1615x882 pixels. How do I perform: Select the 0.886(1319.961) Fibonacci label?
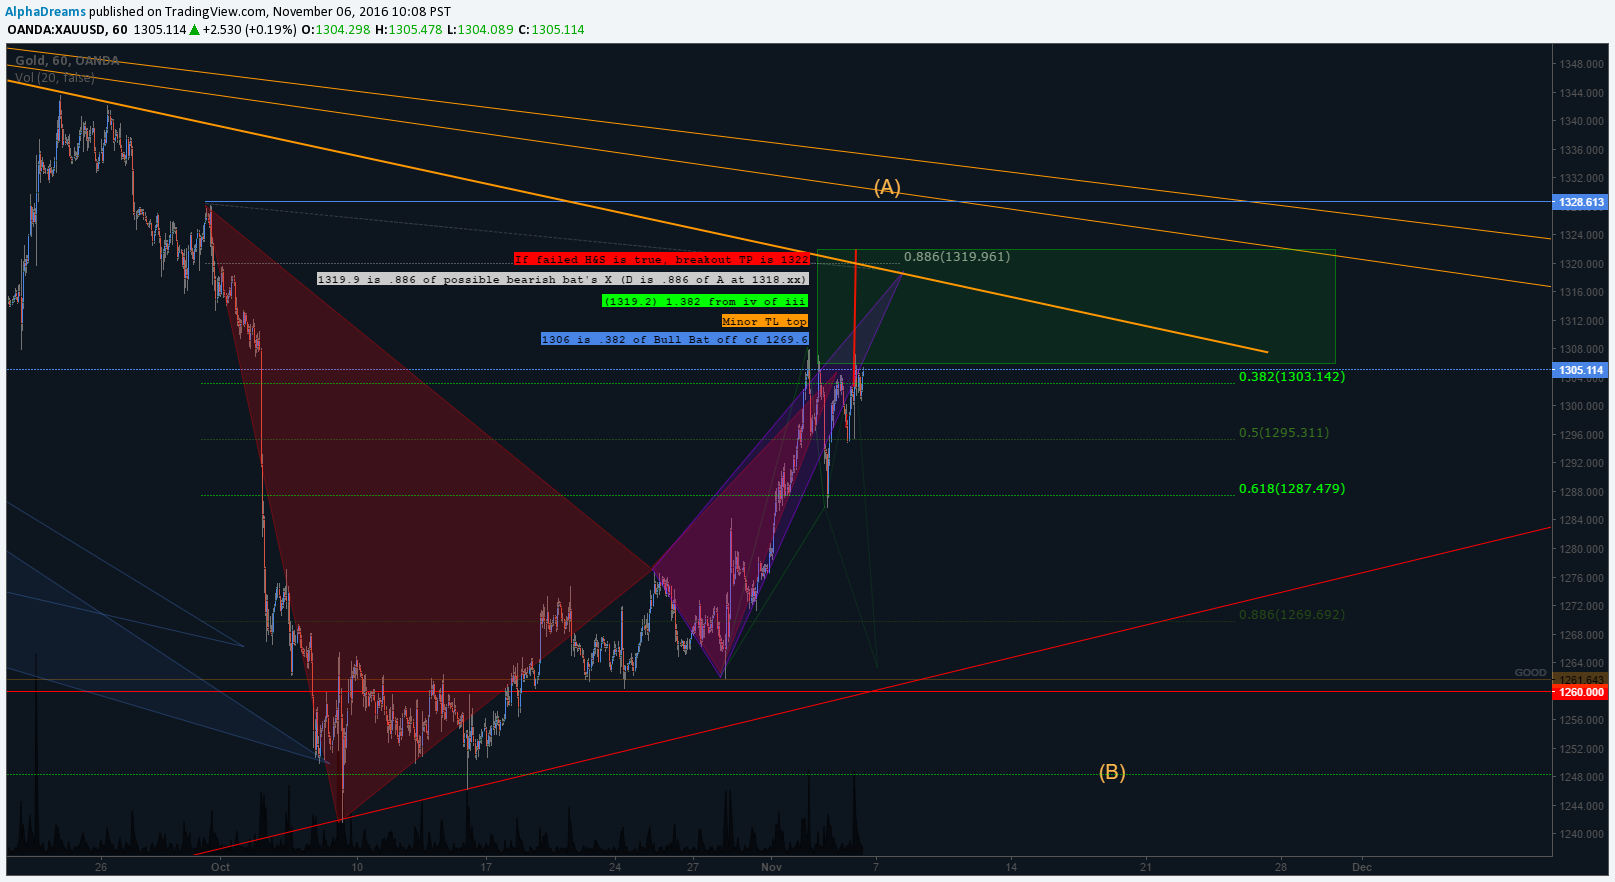click(x=957, y=257)
